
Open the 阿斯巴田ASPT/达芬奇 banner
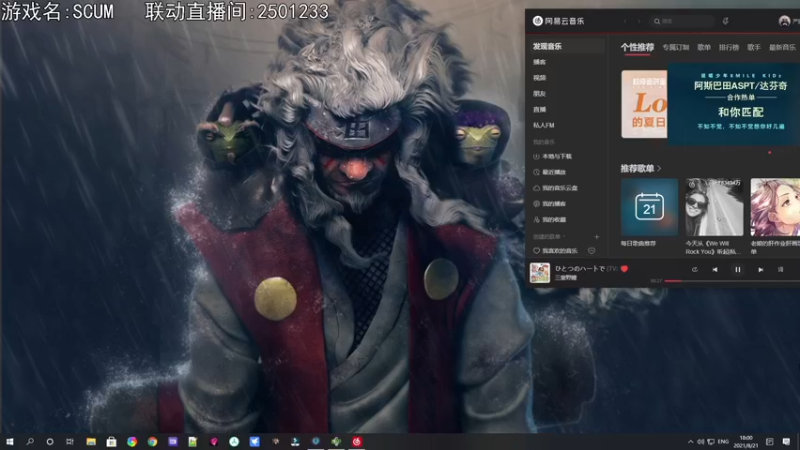click(734, 104)
